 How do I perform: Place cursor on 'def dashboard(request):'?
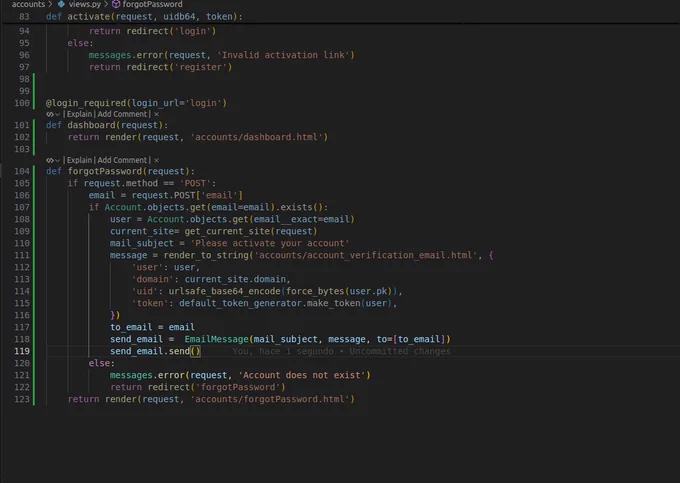[107, 125]
